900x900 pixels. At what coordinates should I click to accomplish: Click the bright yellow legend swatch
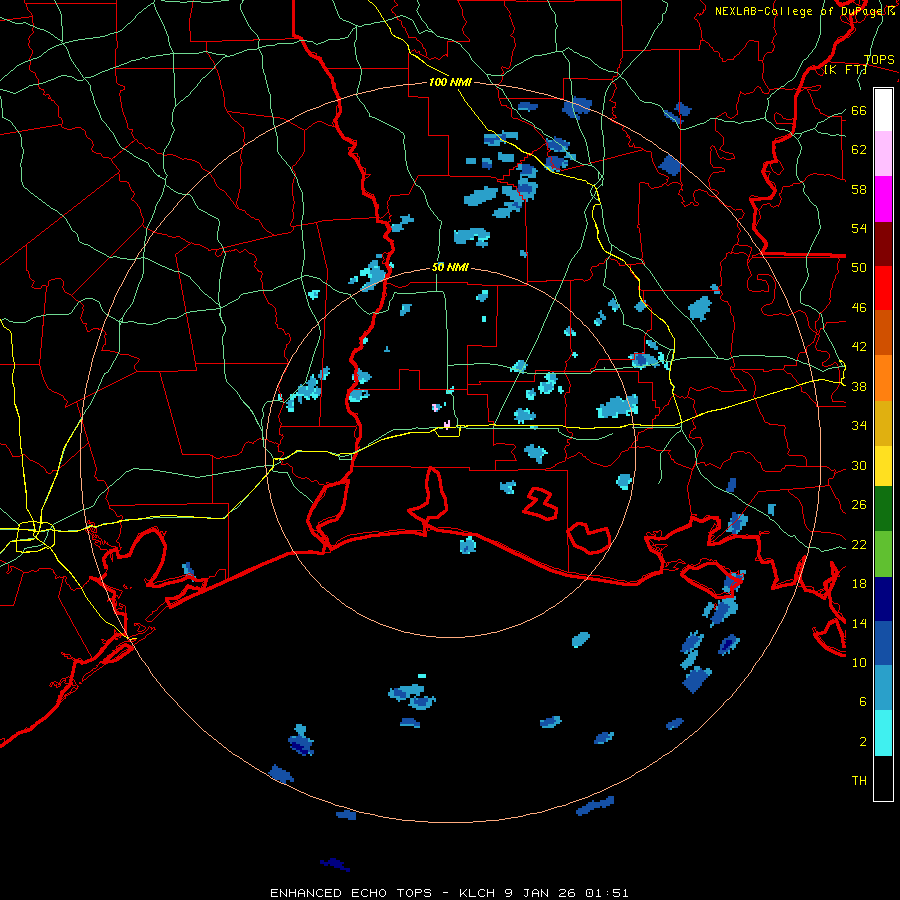(x=883, y=466)
